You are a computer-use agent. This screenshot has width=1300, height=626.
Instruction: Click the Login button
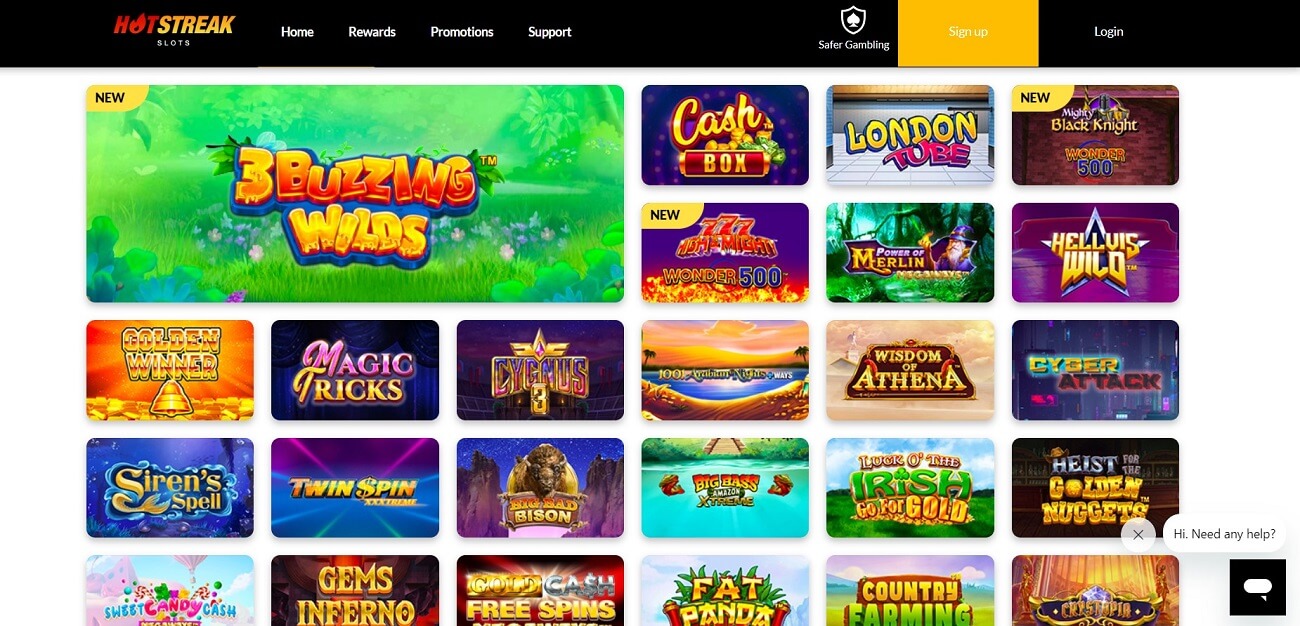point(1109,32)
